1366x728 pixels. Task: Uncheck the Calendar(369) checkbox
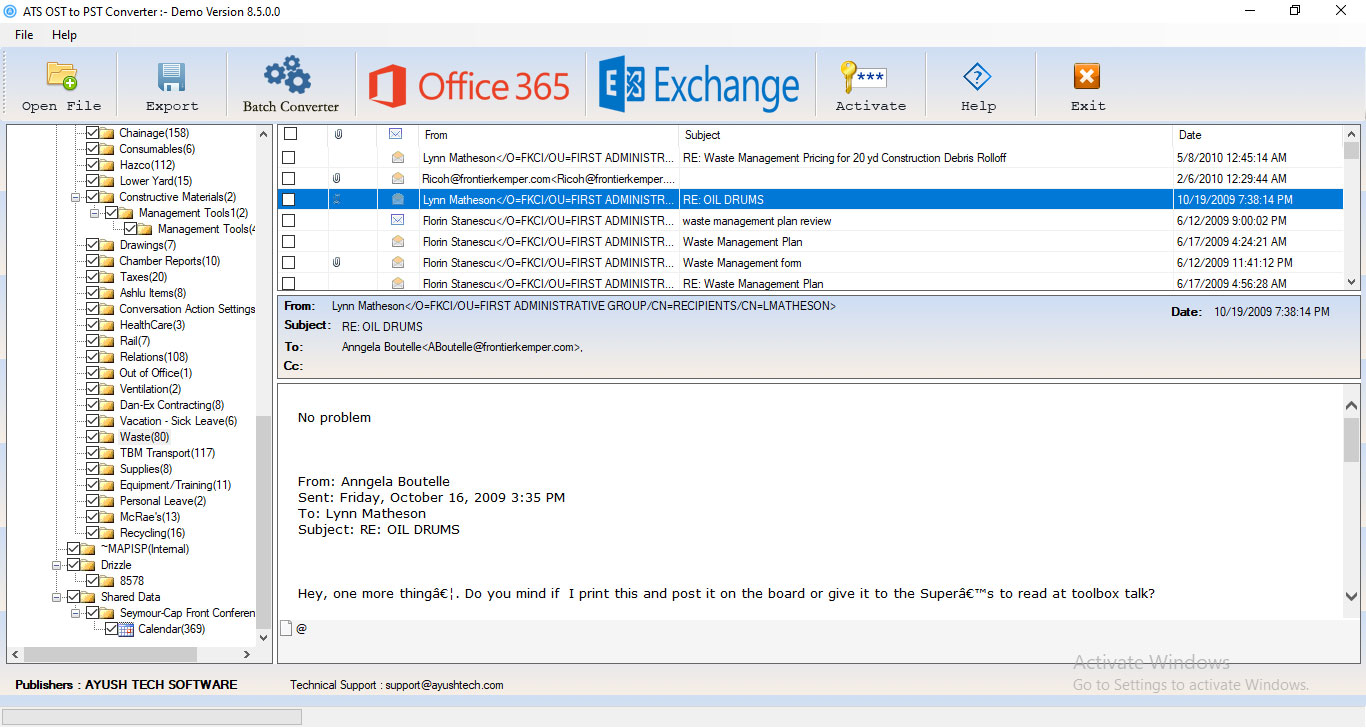pyautogui.click(x=111, y=629)
